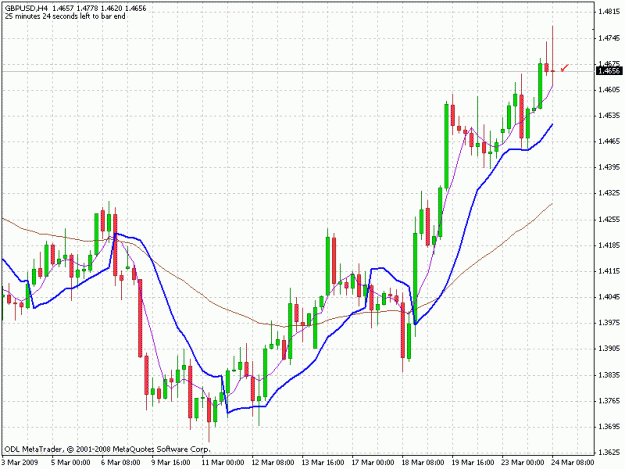The height and width of the screenshot is (469, 625).
Task: Click the long red candle after 6 Mar 08:00
Action: pos(140,318)
